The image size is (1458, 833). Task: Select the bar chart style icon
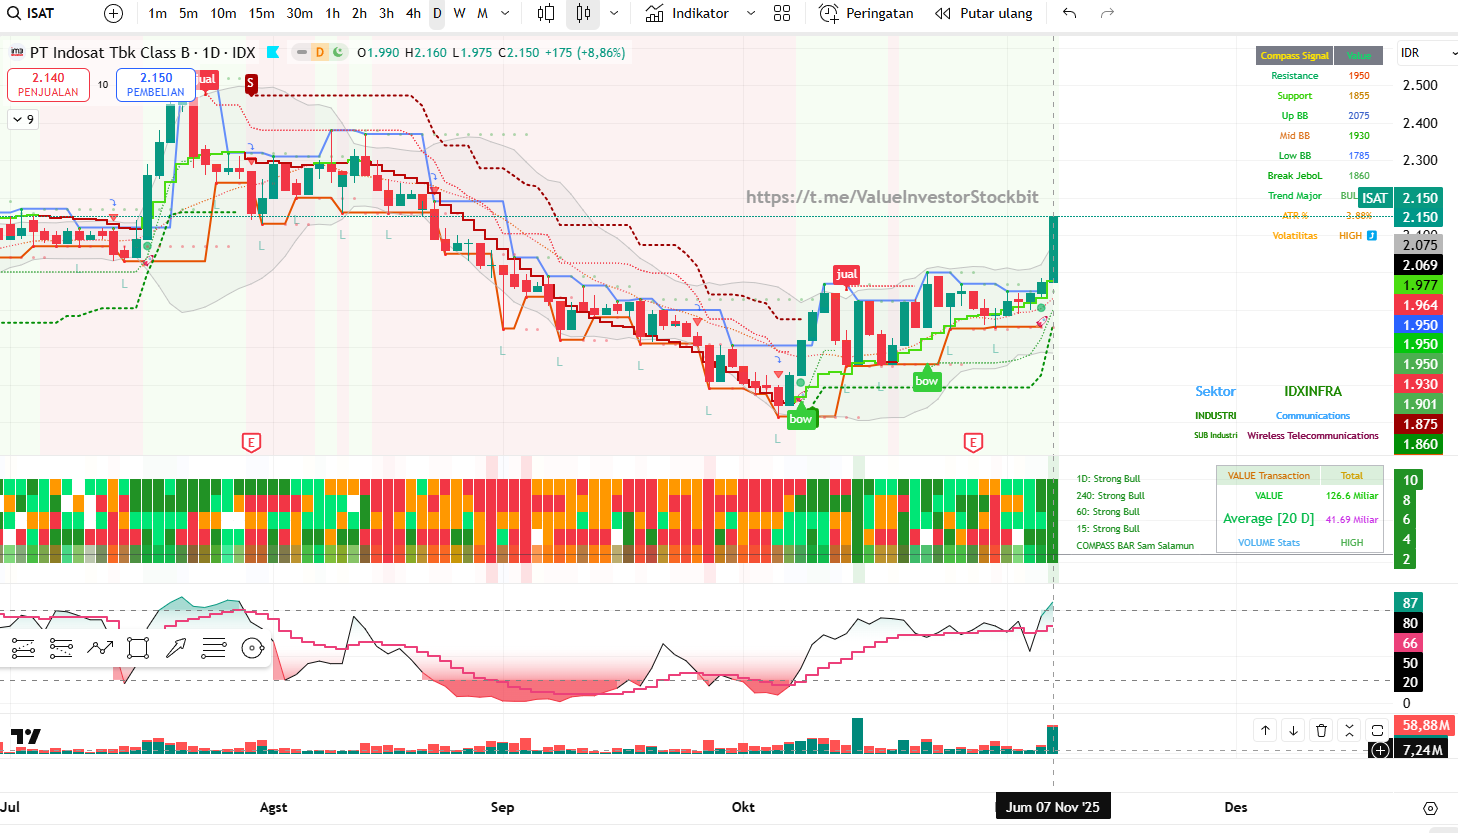546,13
